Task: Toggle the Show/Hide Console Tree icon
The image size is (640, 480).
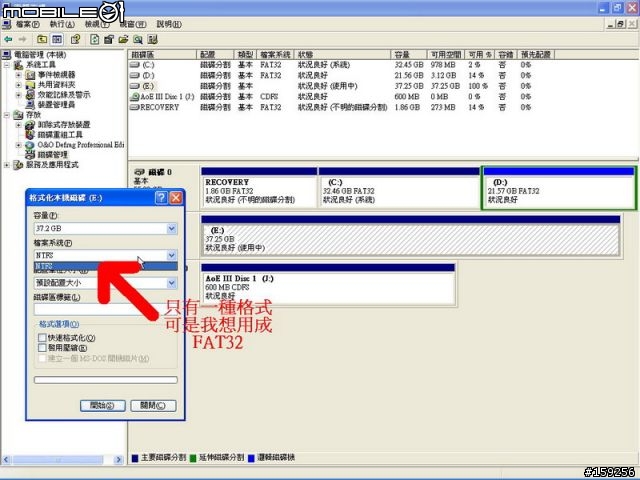Action: point(57,40)
